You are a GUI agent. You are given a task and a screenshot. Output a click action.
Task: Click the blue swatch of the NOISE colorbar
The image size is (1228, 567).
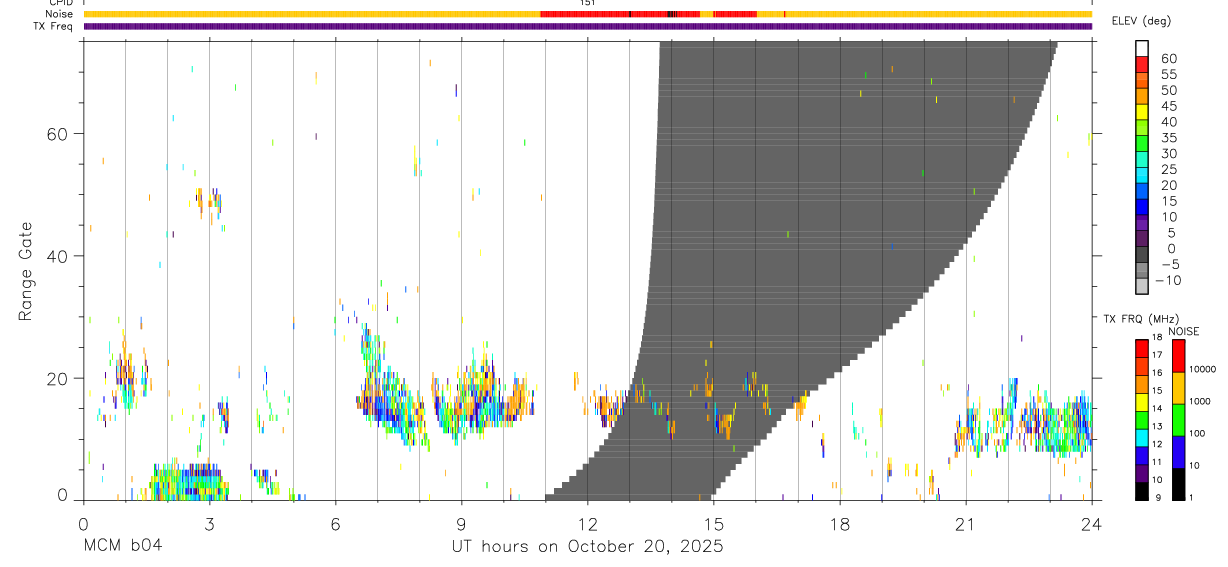1178,451
